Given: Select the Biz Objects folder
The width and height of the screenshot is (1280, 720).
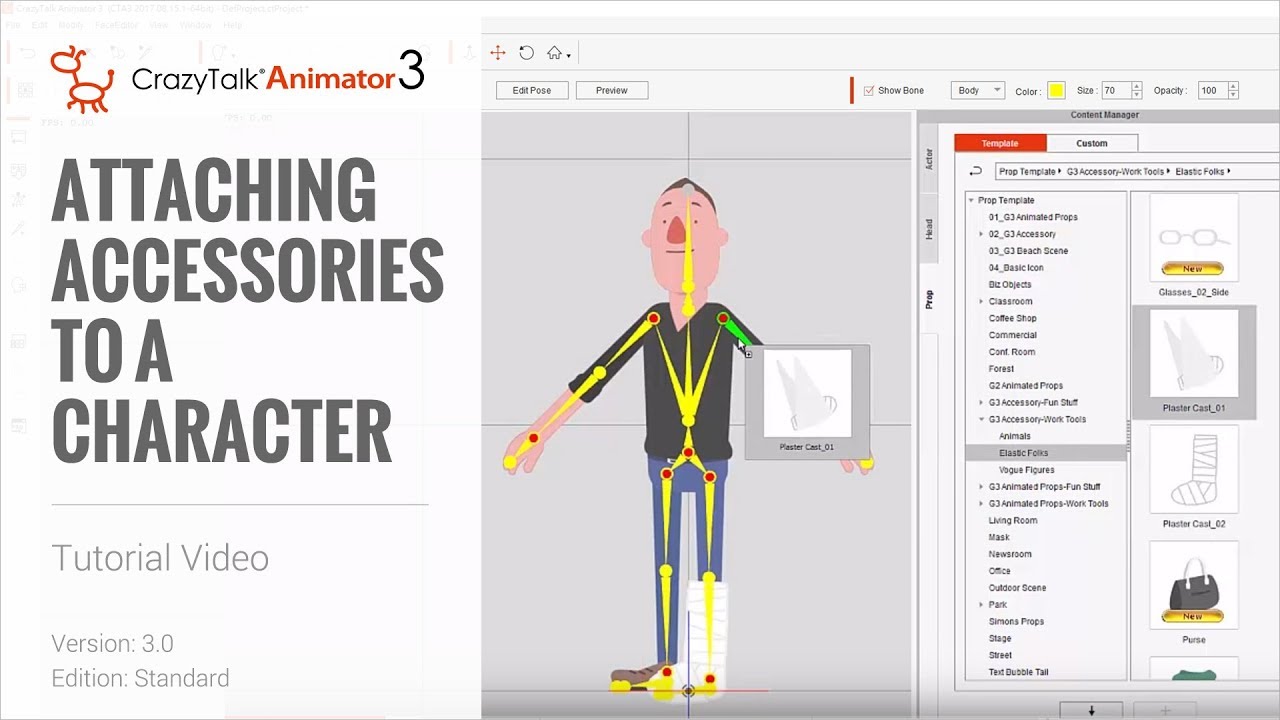Looking at the screenshot, I should (1010, 284).
